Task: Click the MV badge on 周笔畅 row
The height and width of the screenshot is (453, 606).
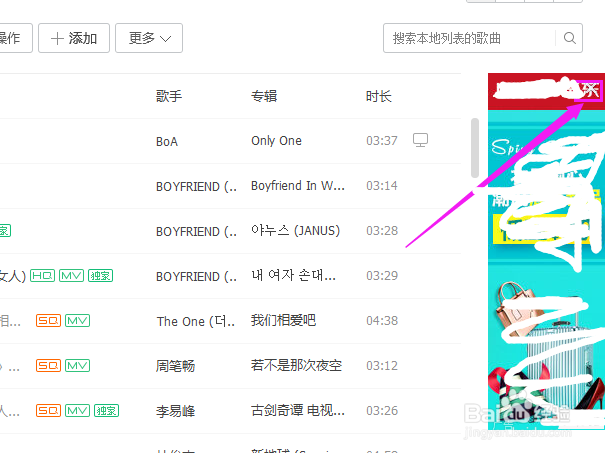Action: point(77,365)
